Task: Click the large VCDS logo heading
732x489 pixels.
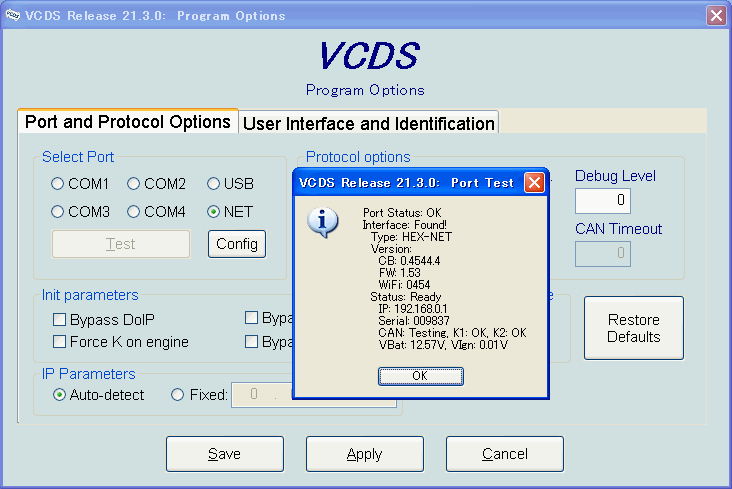Action: pos(369,56)
